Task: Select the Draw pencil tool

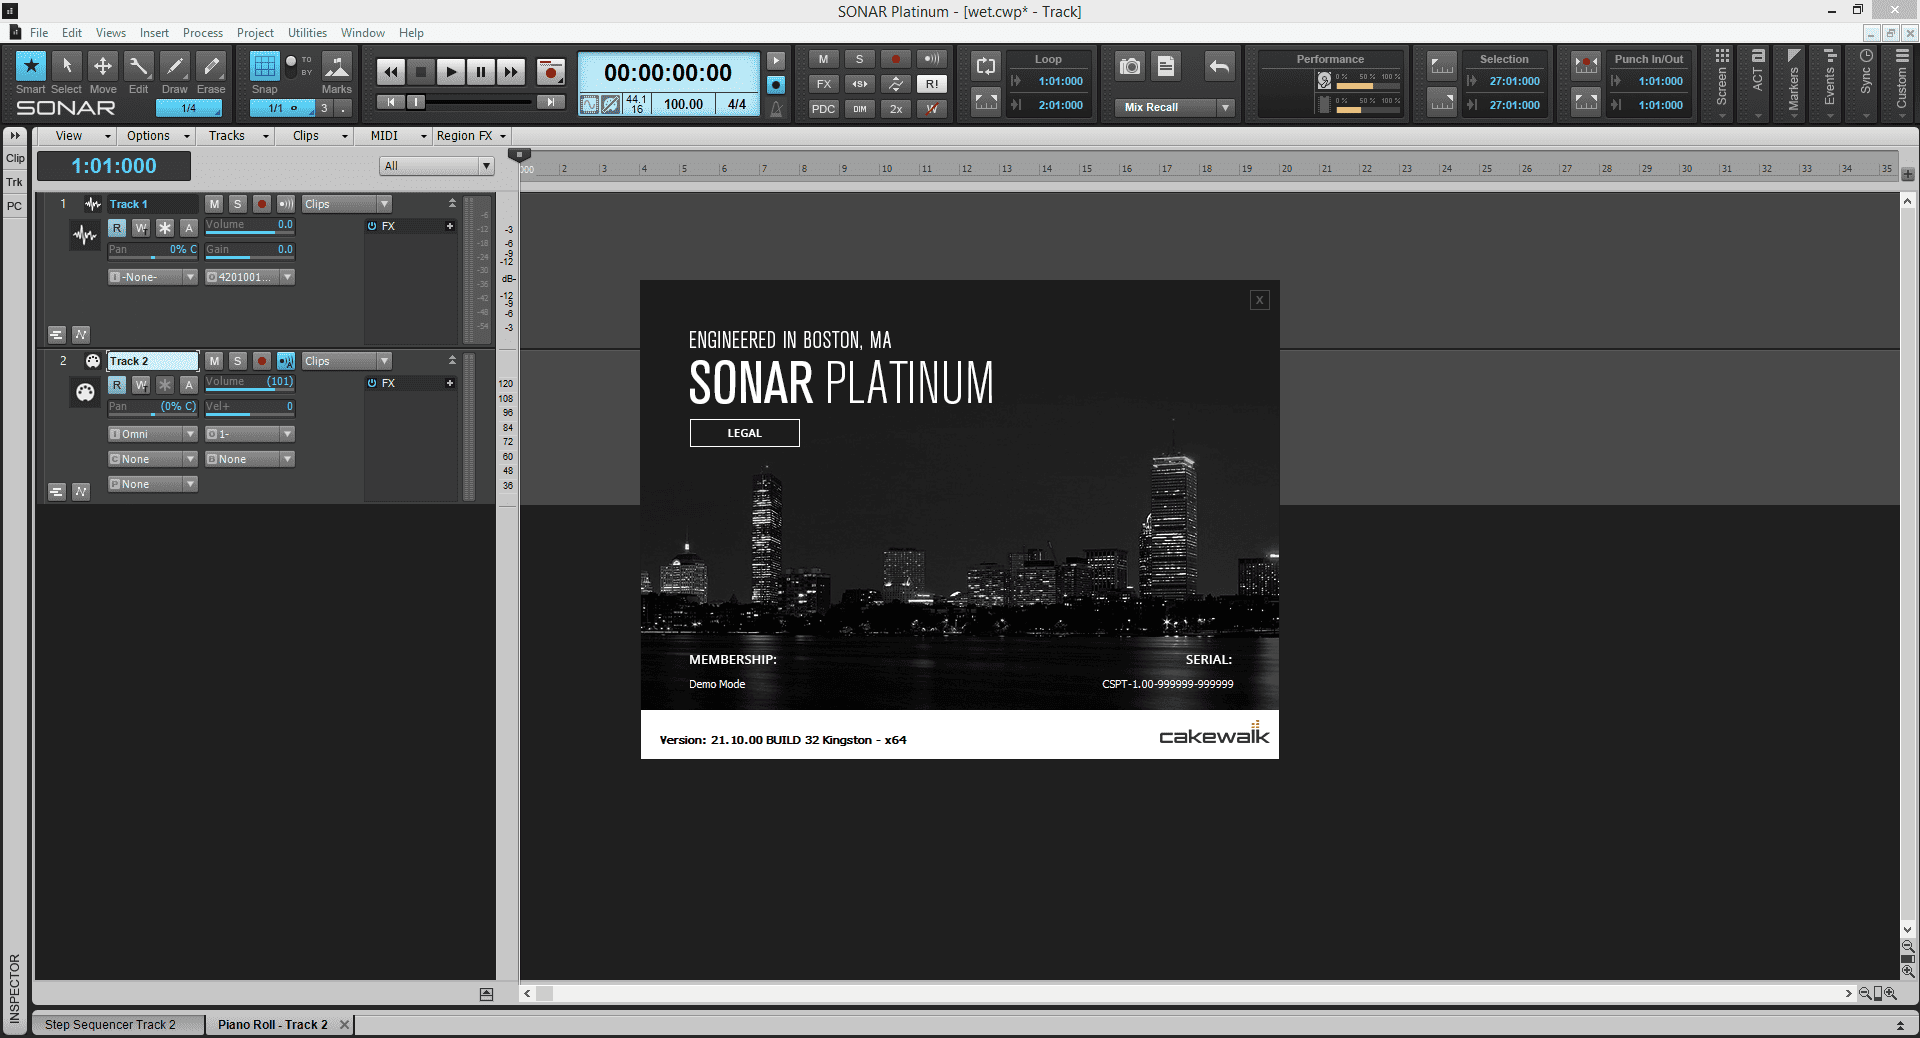Action: (175, 66)
